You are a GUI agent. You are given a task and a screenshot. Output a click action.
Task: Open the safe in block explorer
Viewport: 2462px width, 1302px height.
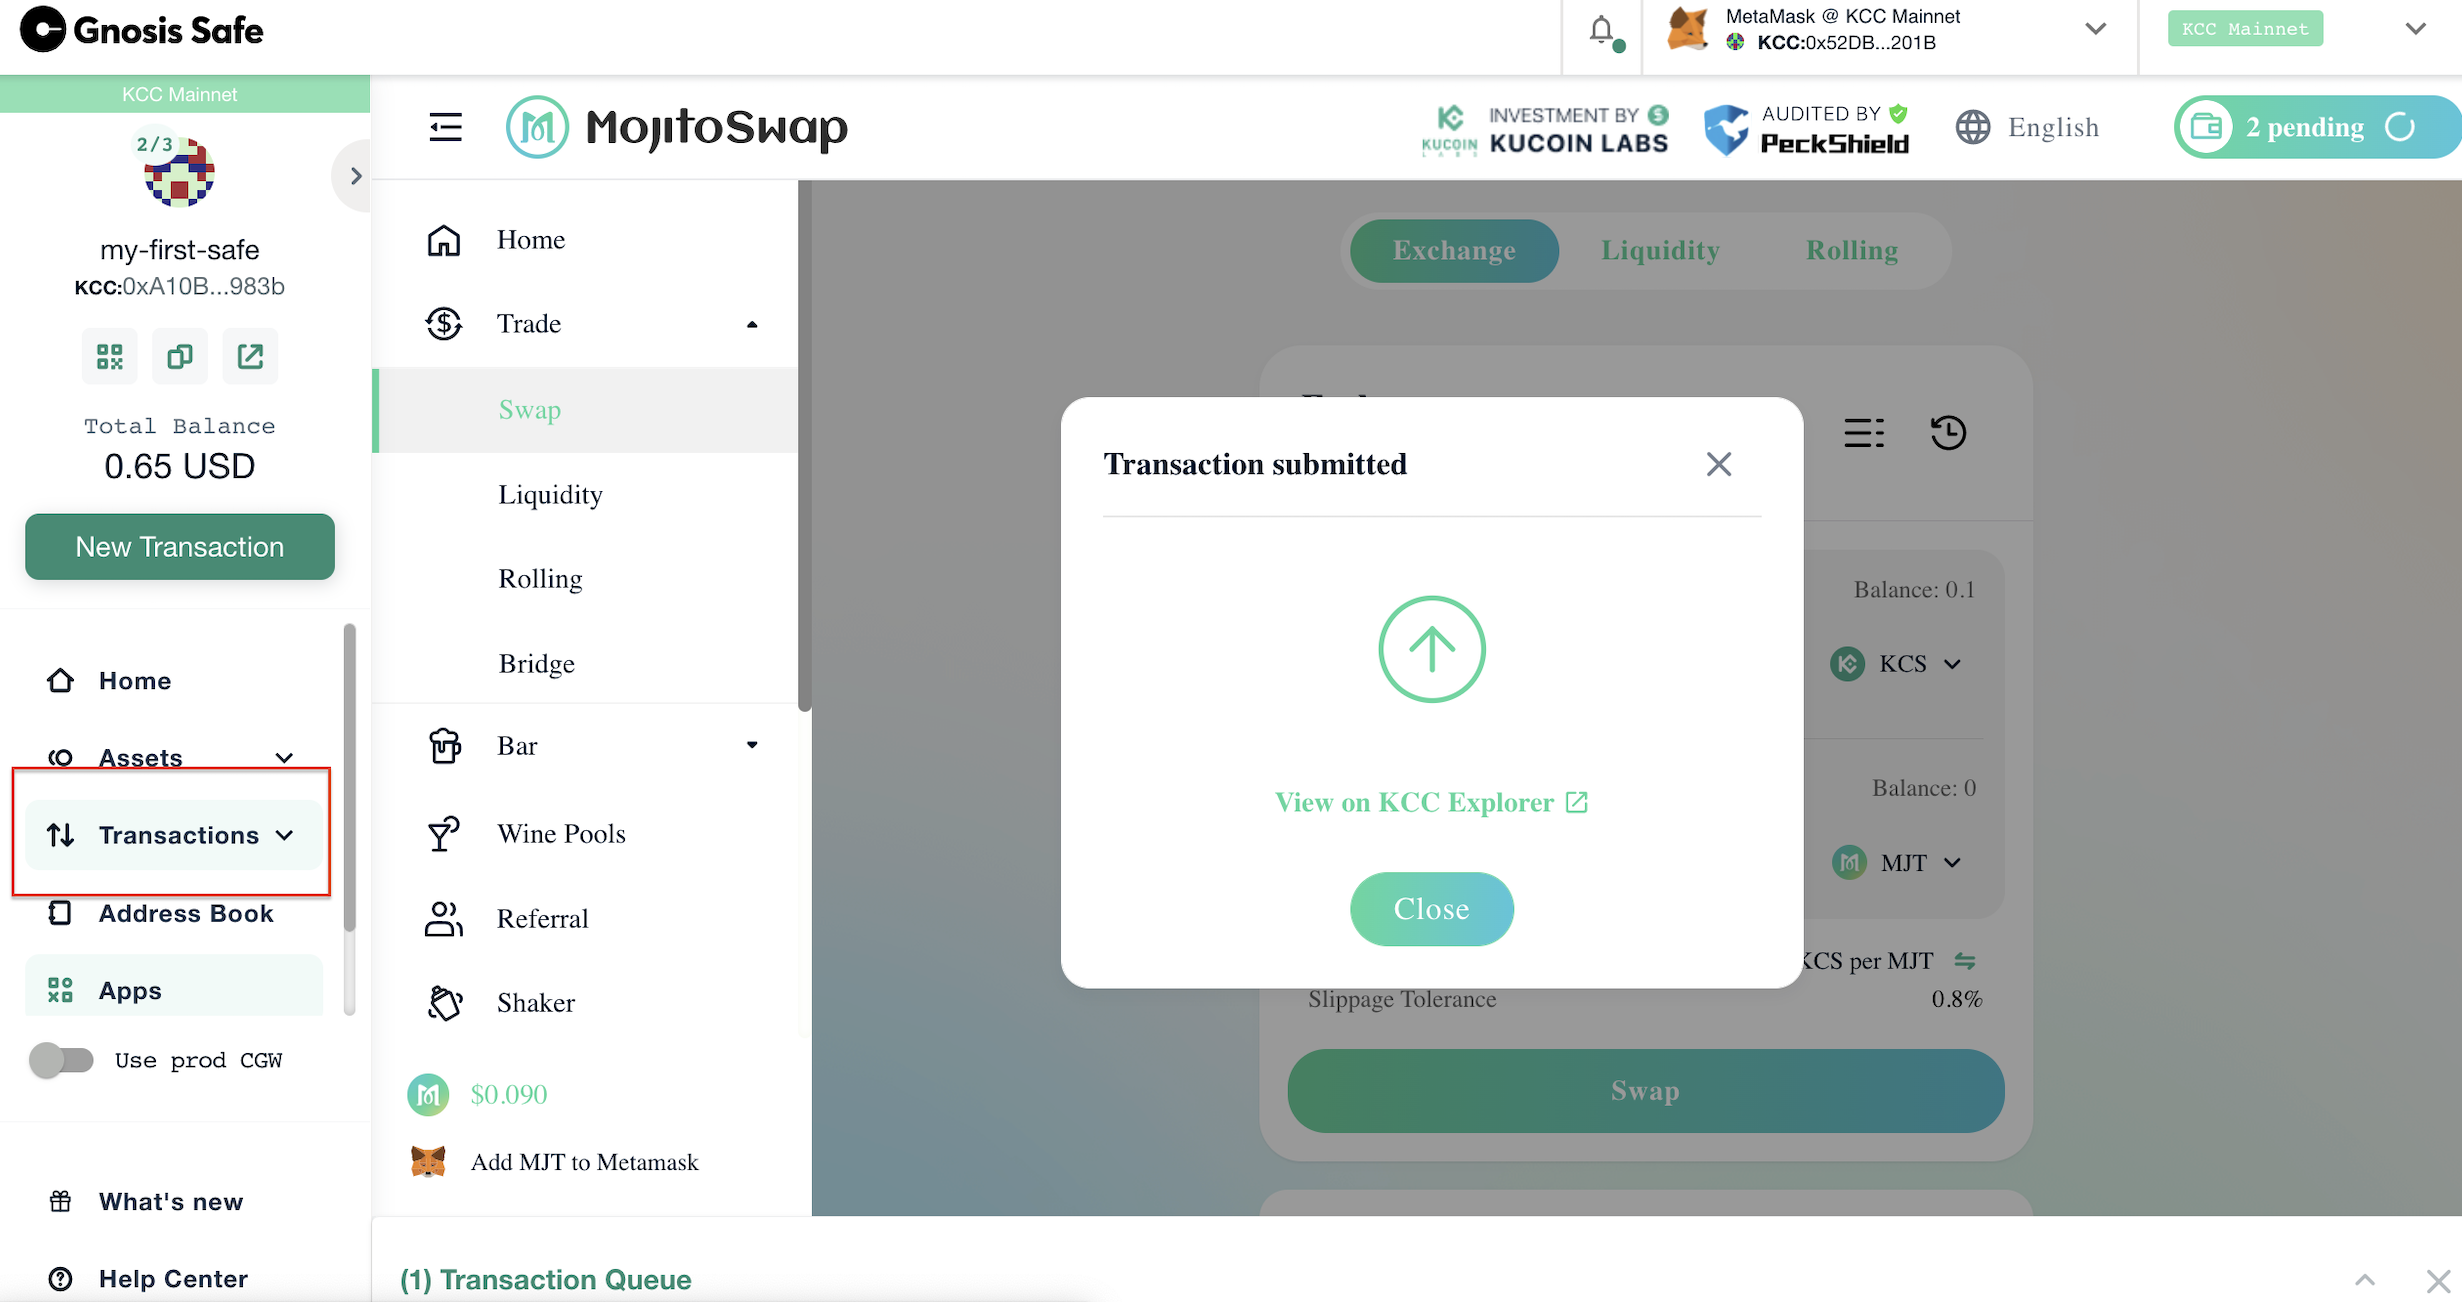click(x=250, y=356)
